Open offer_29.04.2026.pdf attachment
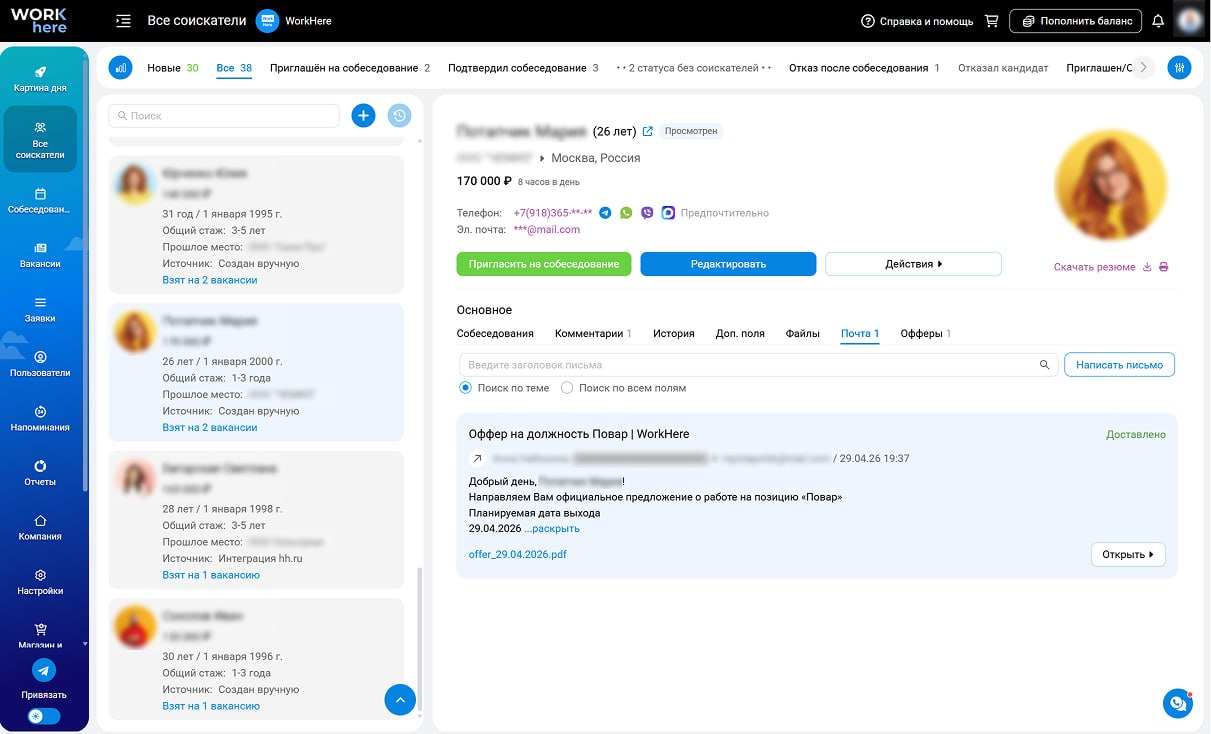The height and width of the screenshot is (734, 1211). (518, 554)
